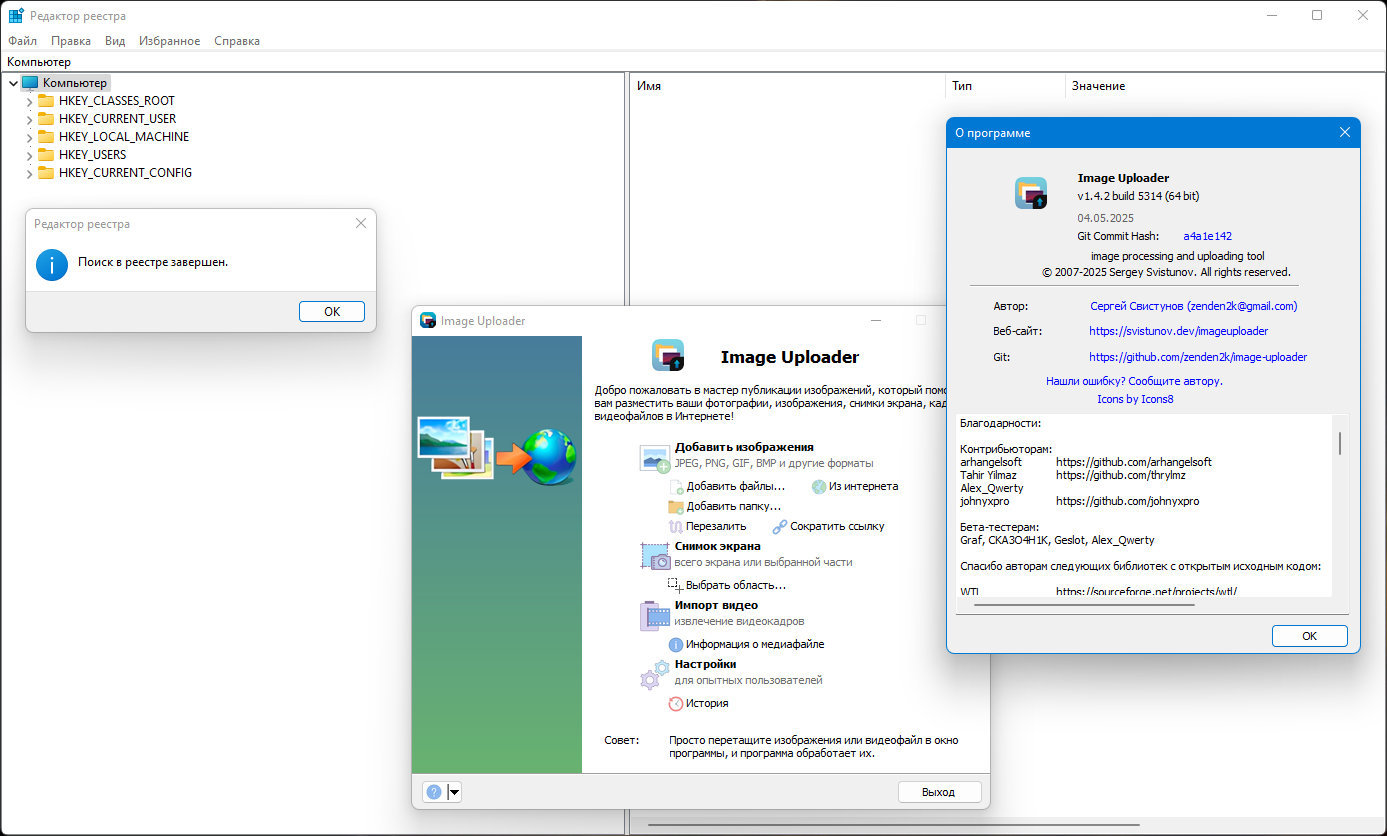Click the Git commit hash a4a1e142

click(x=1207, y=236)
